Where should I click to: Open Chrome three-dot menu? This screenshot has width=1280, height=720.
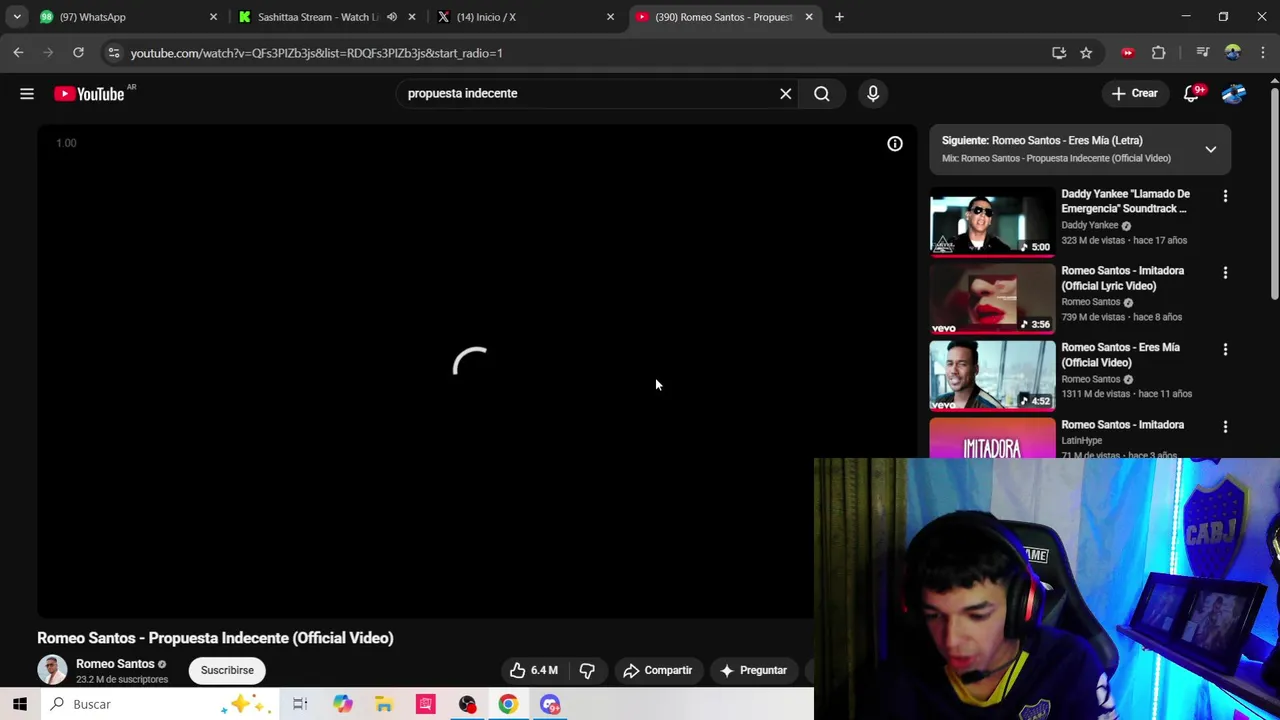coord(1263,53)
